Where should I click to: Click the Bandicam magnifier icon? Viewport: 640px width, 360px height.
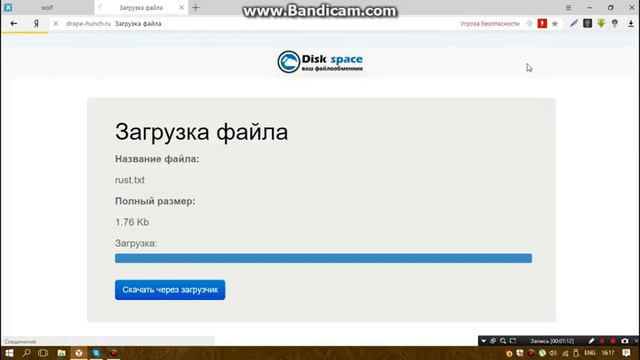[503, 341]
